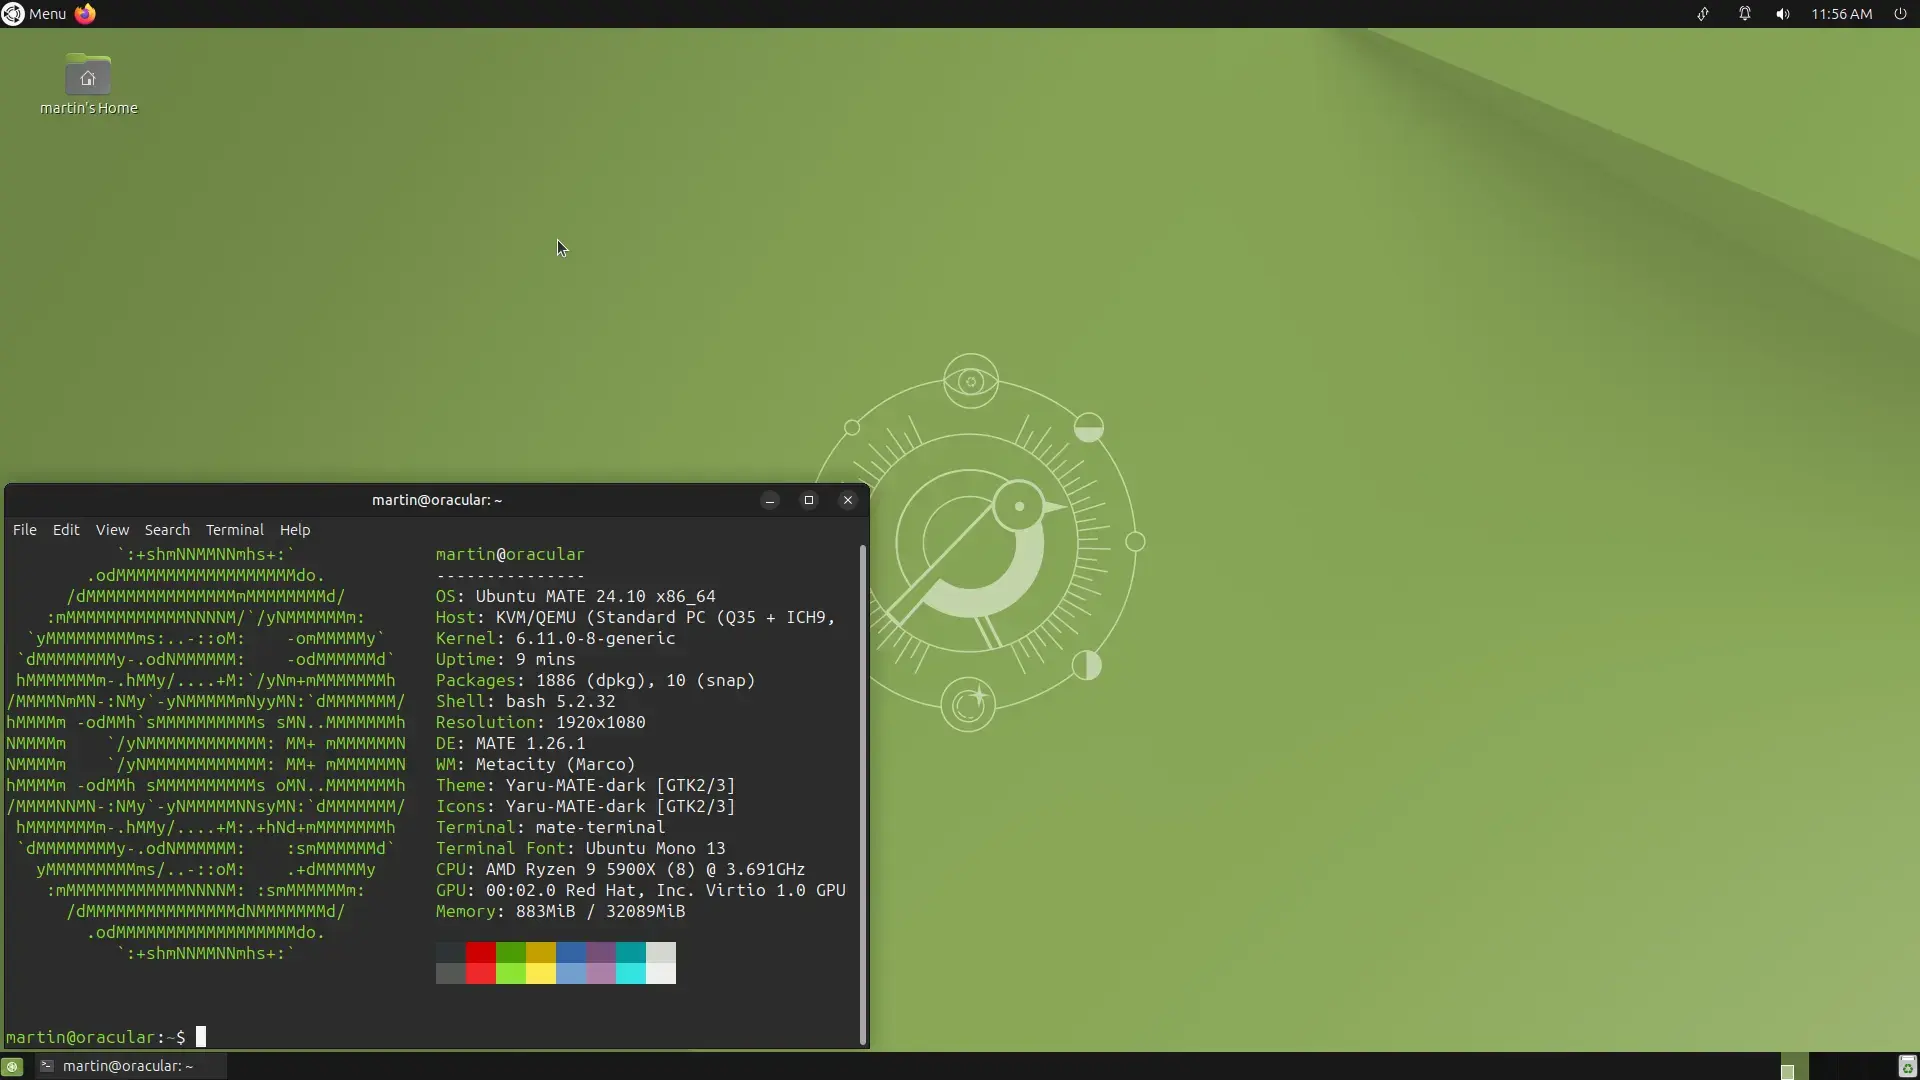Open the Search menu in the terminal
The image size is (1920, 1080).
167,530
